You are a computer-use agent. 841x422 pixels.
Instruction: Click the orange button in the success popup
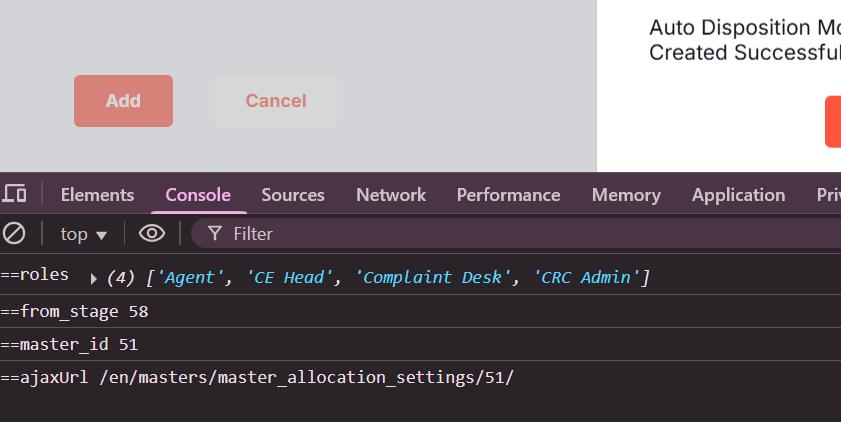pyautogui.click(x=833, y=122)
